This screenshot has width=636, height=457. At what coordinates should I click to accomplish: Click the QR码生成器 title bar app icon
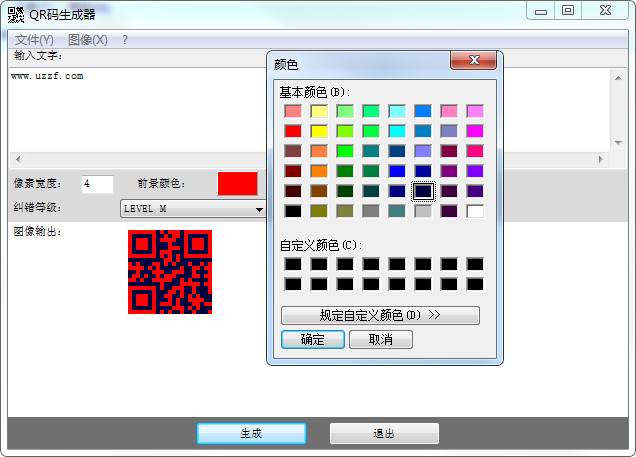(15, 14)
